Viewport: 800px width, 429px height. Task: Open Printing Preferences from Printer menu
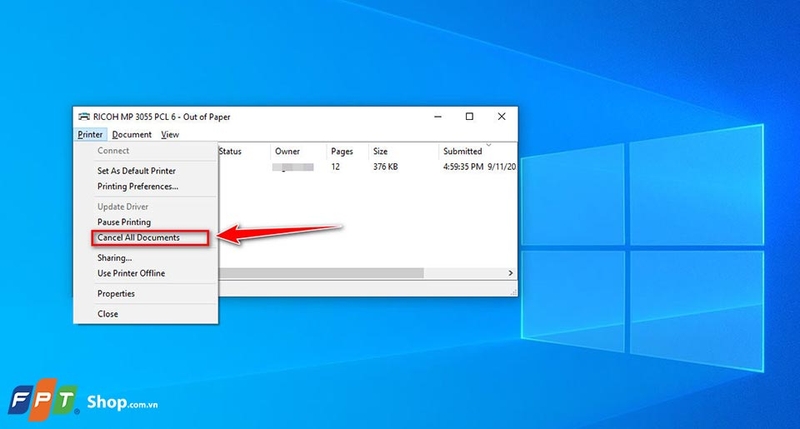click(138, 187)
